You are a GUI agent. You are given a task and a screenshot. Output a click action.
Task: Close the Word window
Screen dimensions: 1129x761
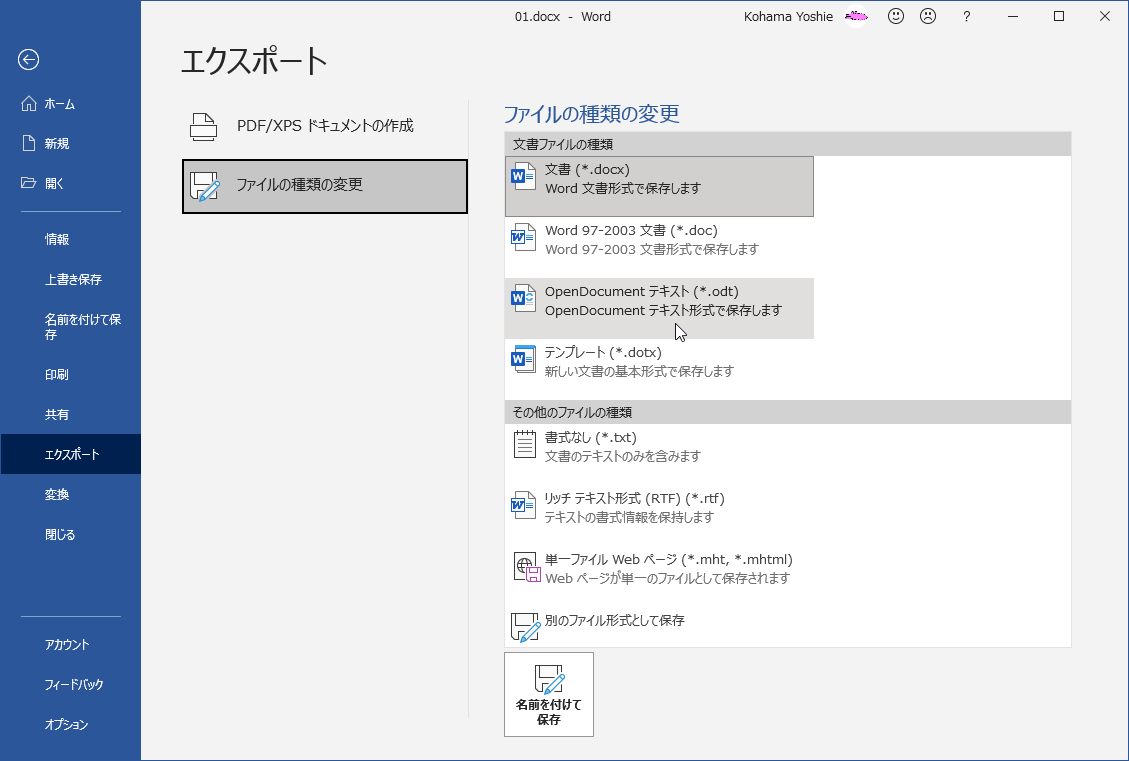click(1105, 16)
